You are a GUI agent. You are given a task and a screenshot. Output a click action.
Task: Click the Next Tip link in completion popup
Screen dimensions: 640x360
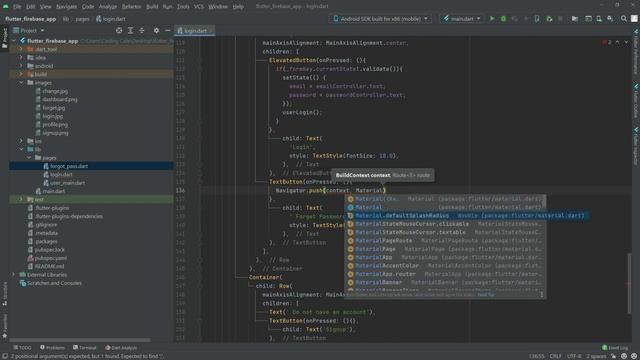point(486,295)
